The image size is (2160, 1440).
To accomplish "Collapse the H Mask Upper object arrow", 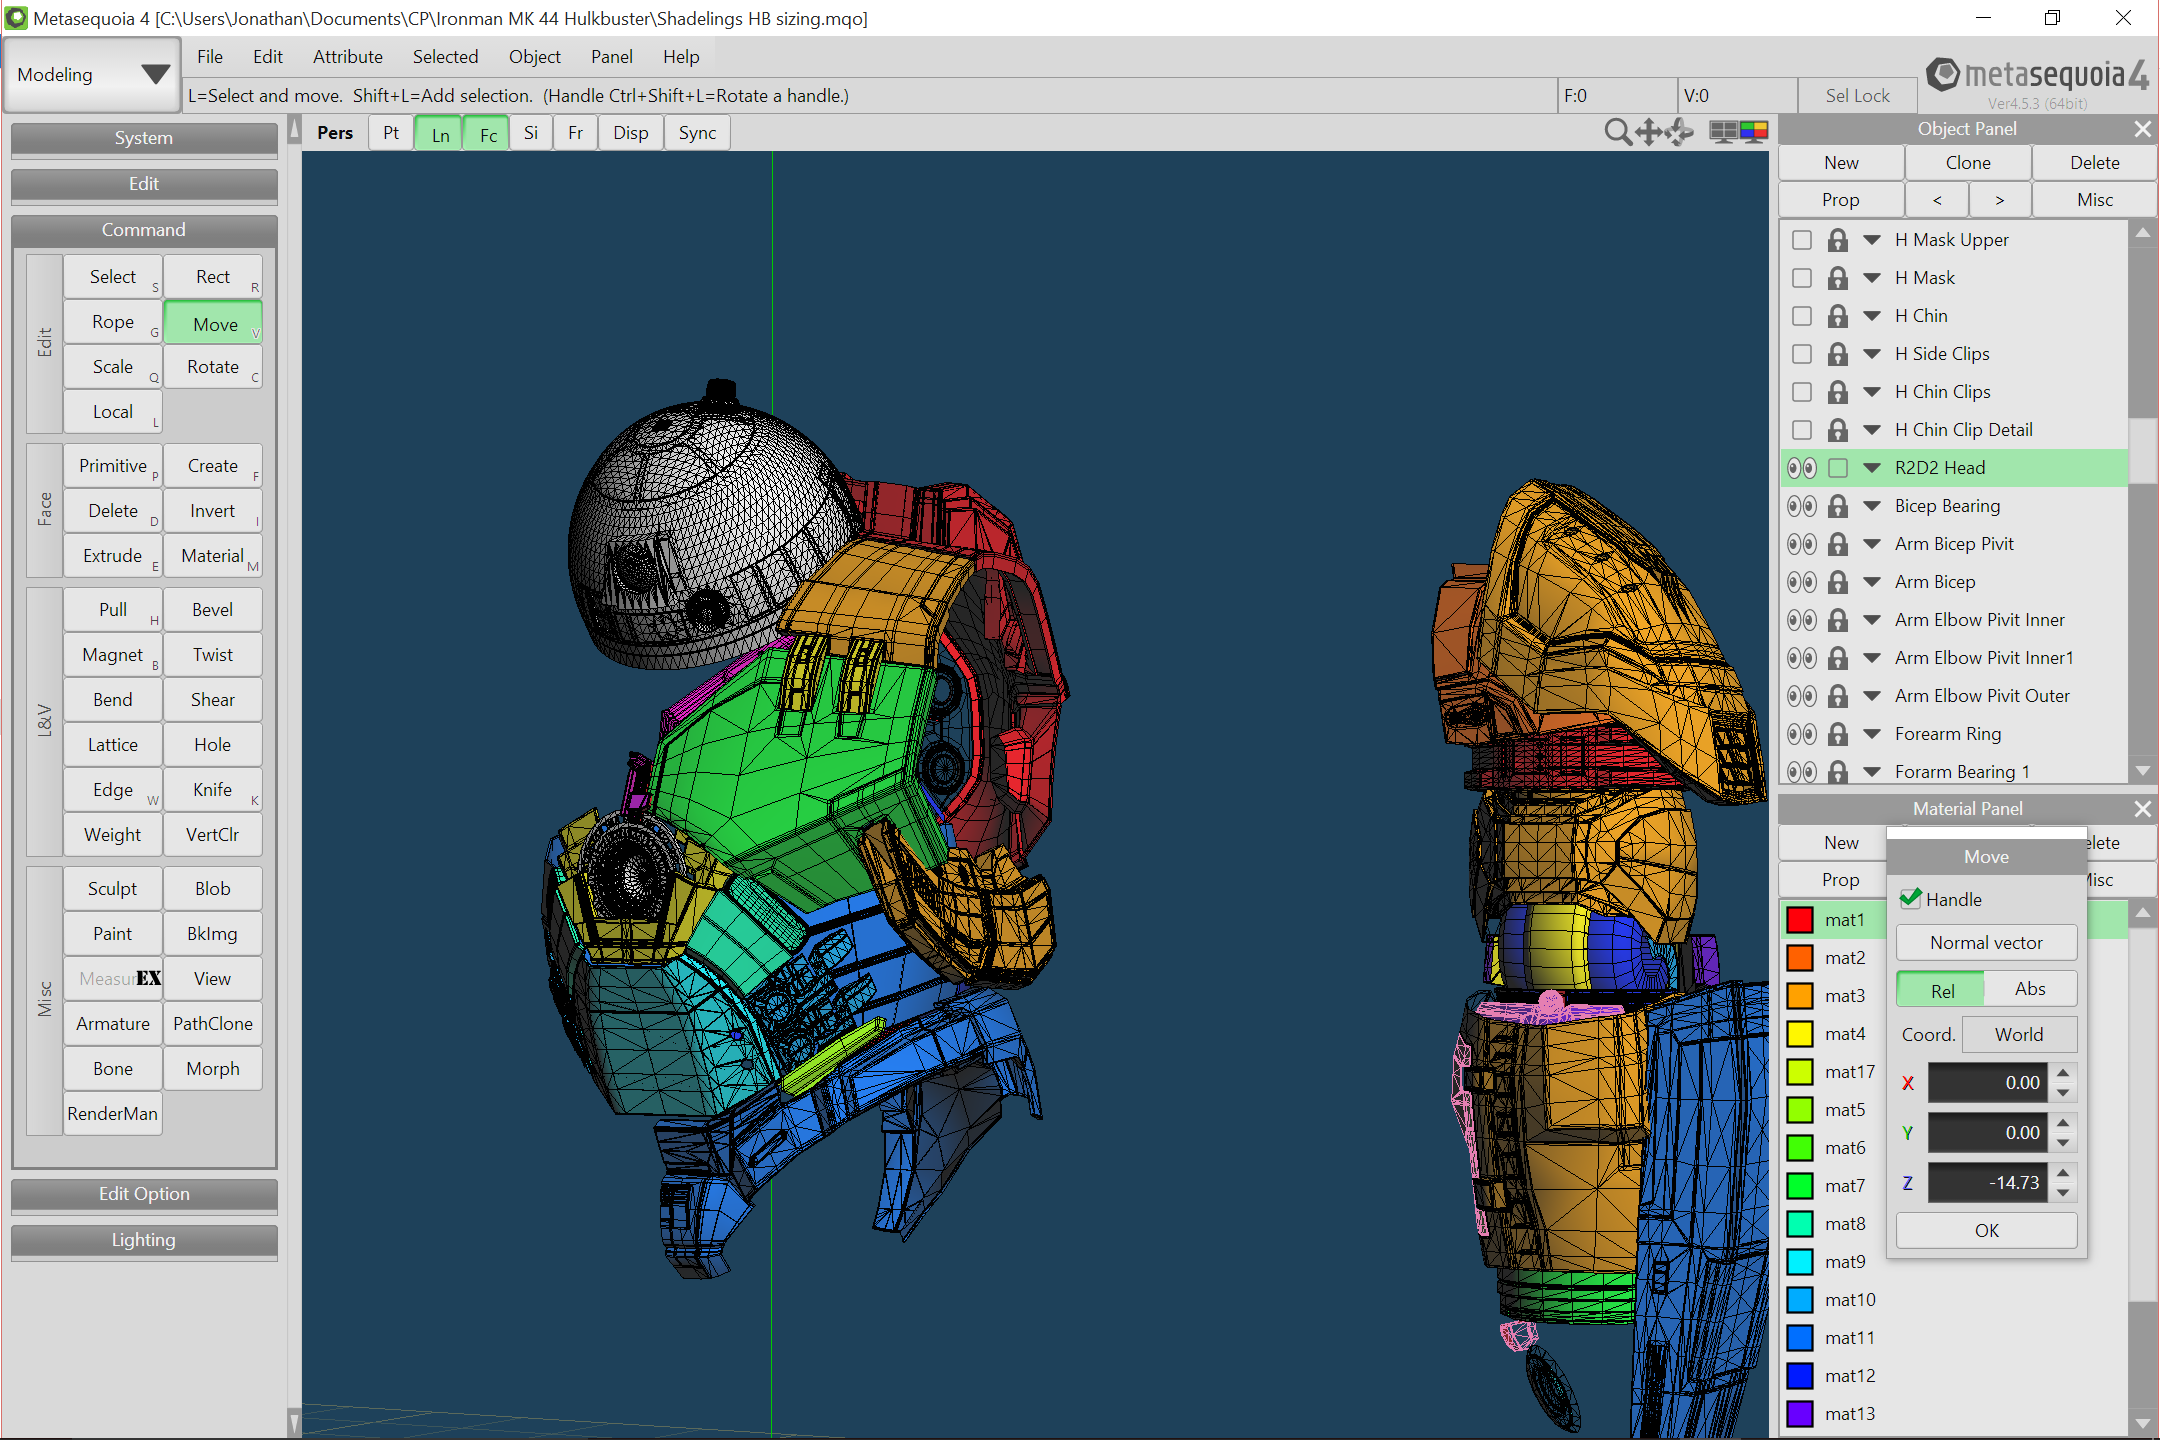I will [x=1872, y=240].
